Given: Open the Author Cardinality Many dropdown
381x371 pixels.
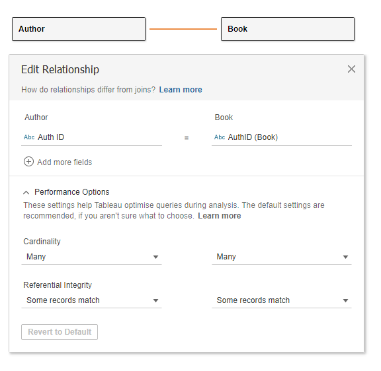Looking at the screenshot, I should coord(91,257).
